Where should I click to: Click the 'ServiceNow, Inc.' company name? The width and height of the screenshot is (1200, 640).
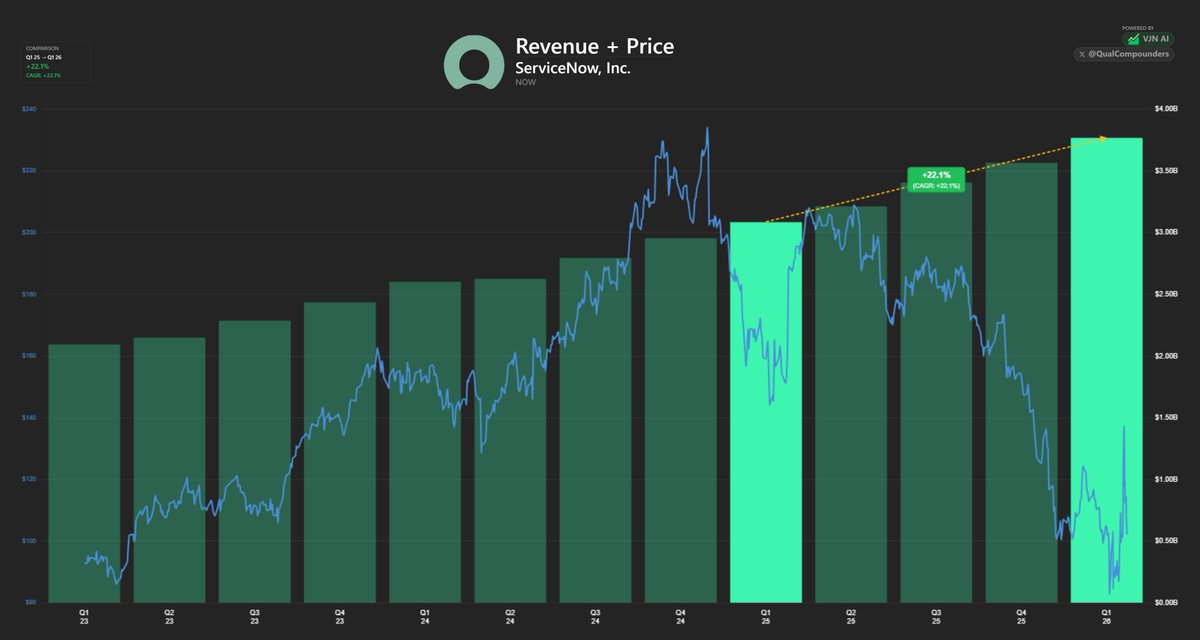pyautogui.click(x=573, y=68)
